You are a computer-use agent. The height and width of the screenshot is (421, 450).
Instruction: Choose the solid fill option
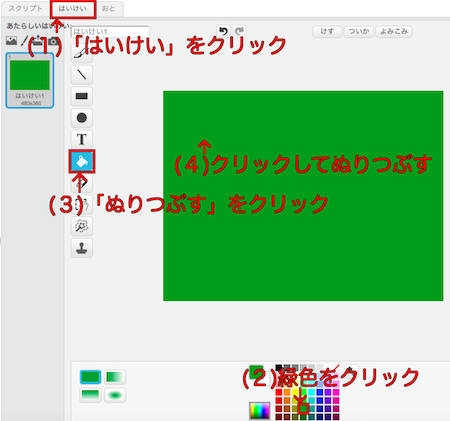click(x=90, y=377)
